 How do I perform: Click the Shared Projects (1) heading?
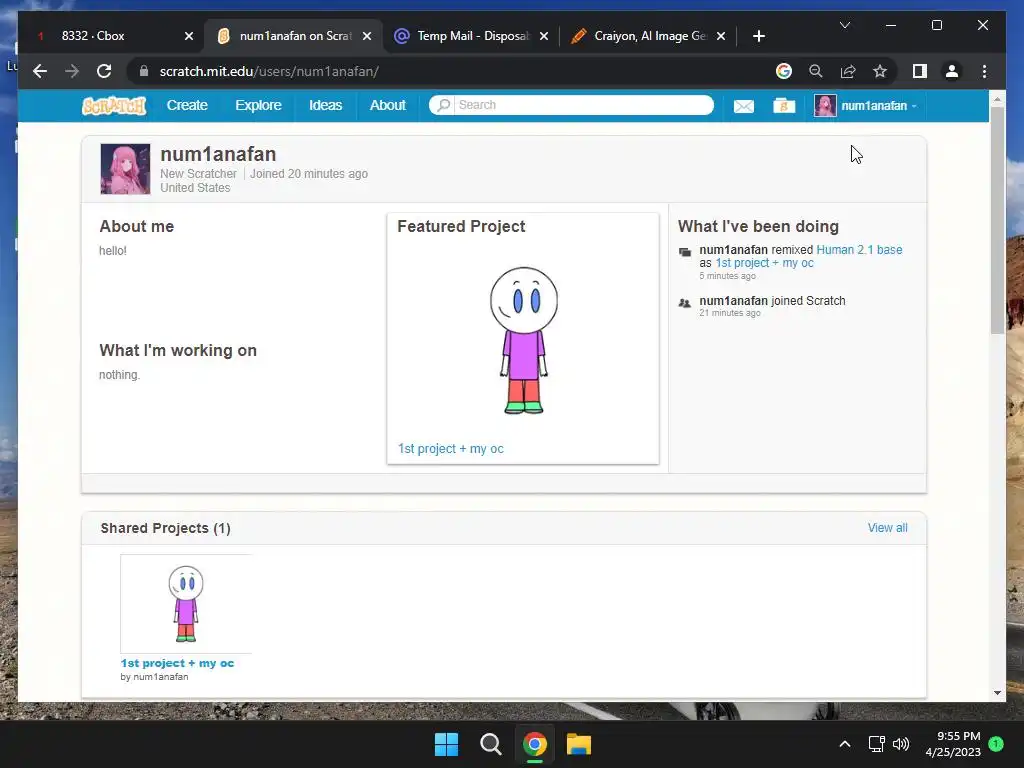click(165, 528)
